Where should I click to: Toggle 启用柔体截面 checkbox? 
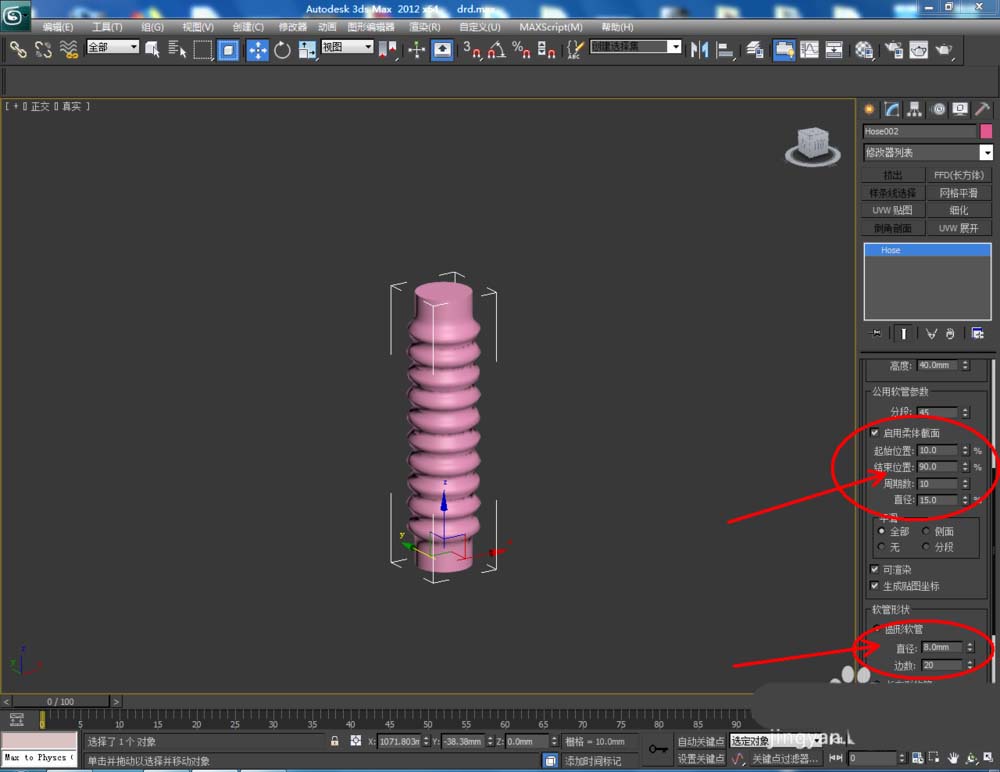click(874, 433)
